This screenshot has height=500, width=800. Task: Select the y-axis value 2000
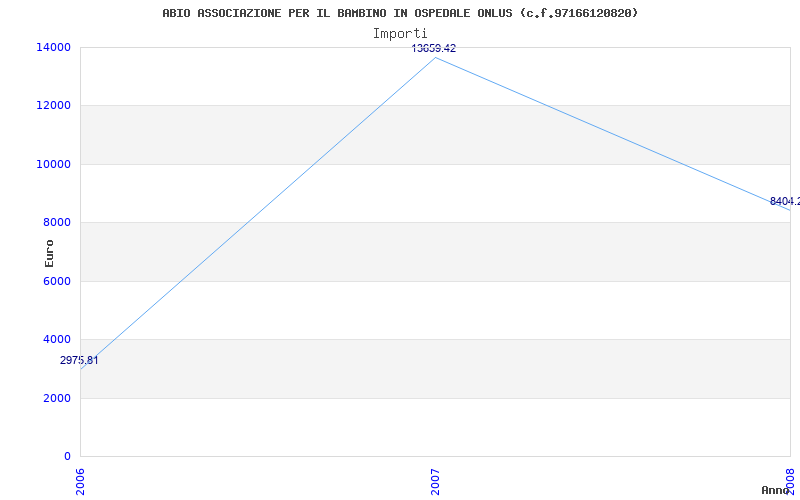57,398
